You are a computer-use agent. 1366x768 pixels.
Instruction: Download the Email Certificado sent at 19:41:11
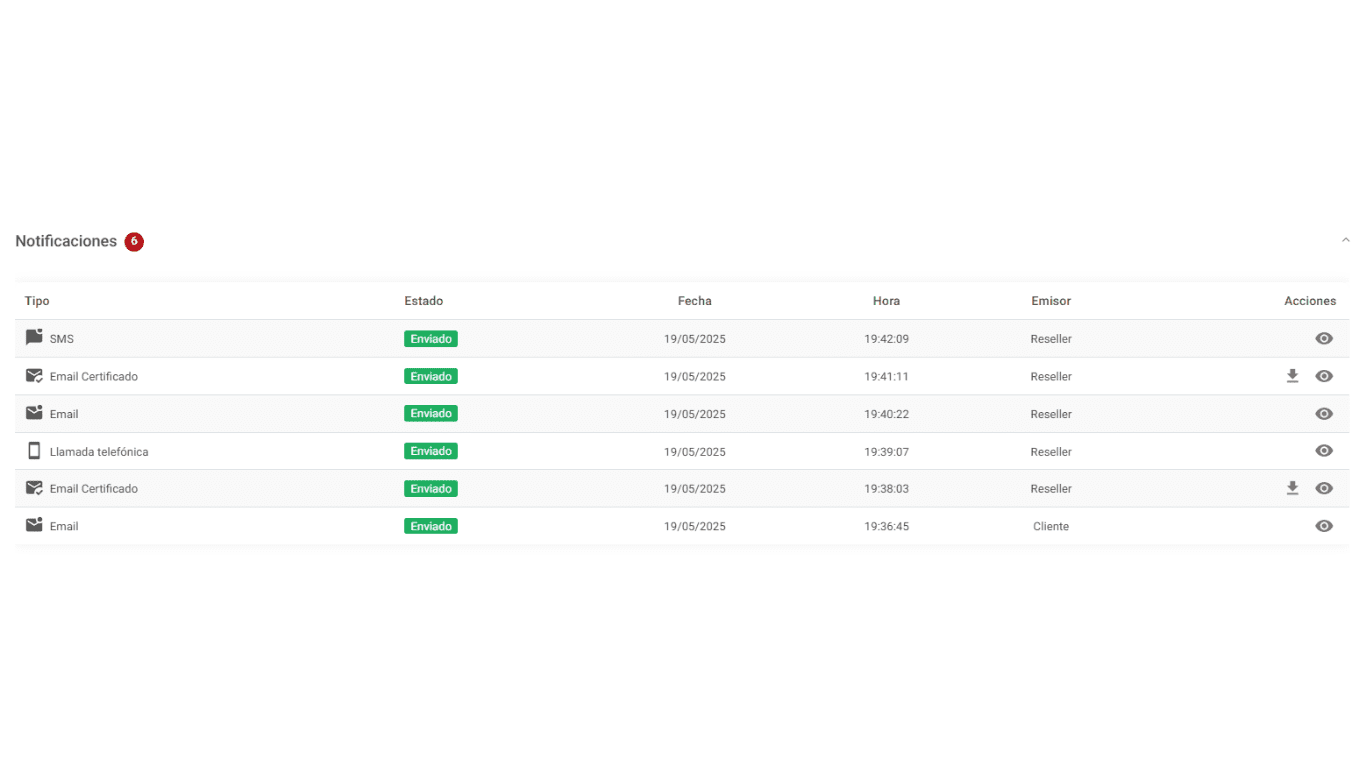coord(1292,376)
